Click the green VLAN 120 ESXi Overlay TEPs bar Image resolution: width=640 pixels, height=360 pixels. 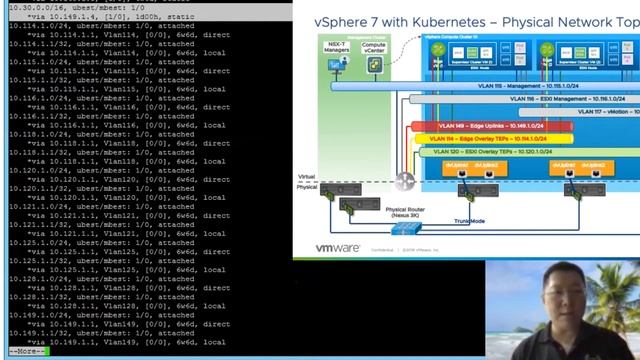[529, 152]
